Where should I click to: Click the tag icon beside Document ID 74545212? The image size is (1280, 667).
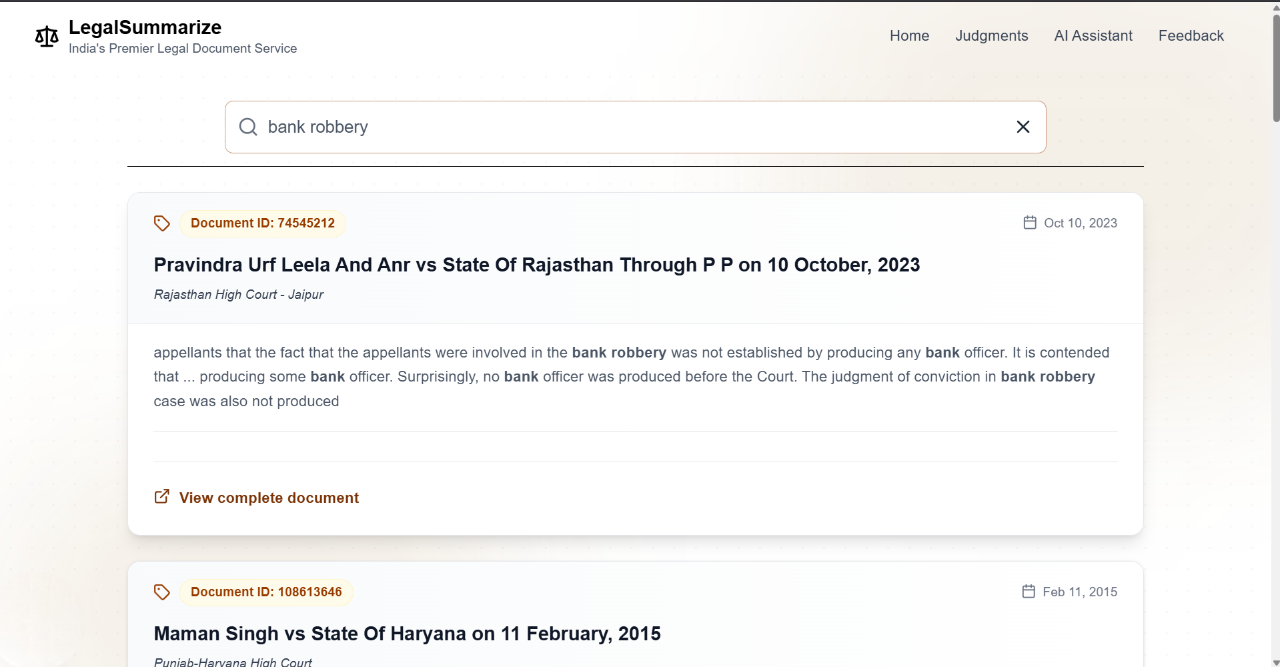[x=162, y=223]
